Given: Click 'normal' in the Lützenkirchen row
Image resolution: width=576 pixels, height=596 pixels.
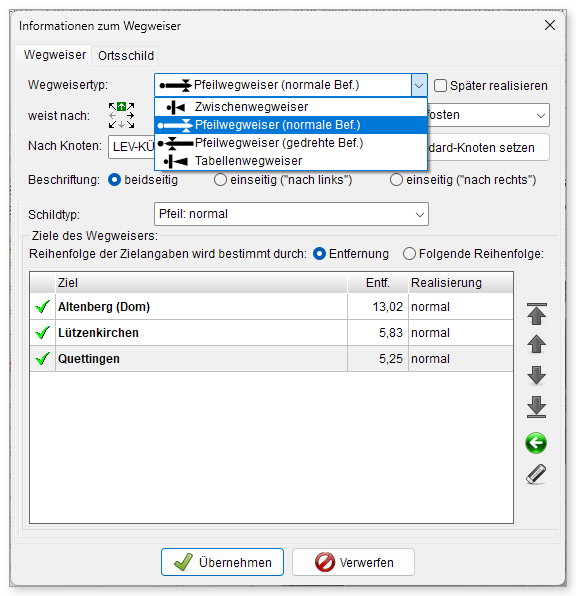Looking at the screenshot, I should click(430, 333).
